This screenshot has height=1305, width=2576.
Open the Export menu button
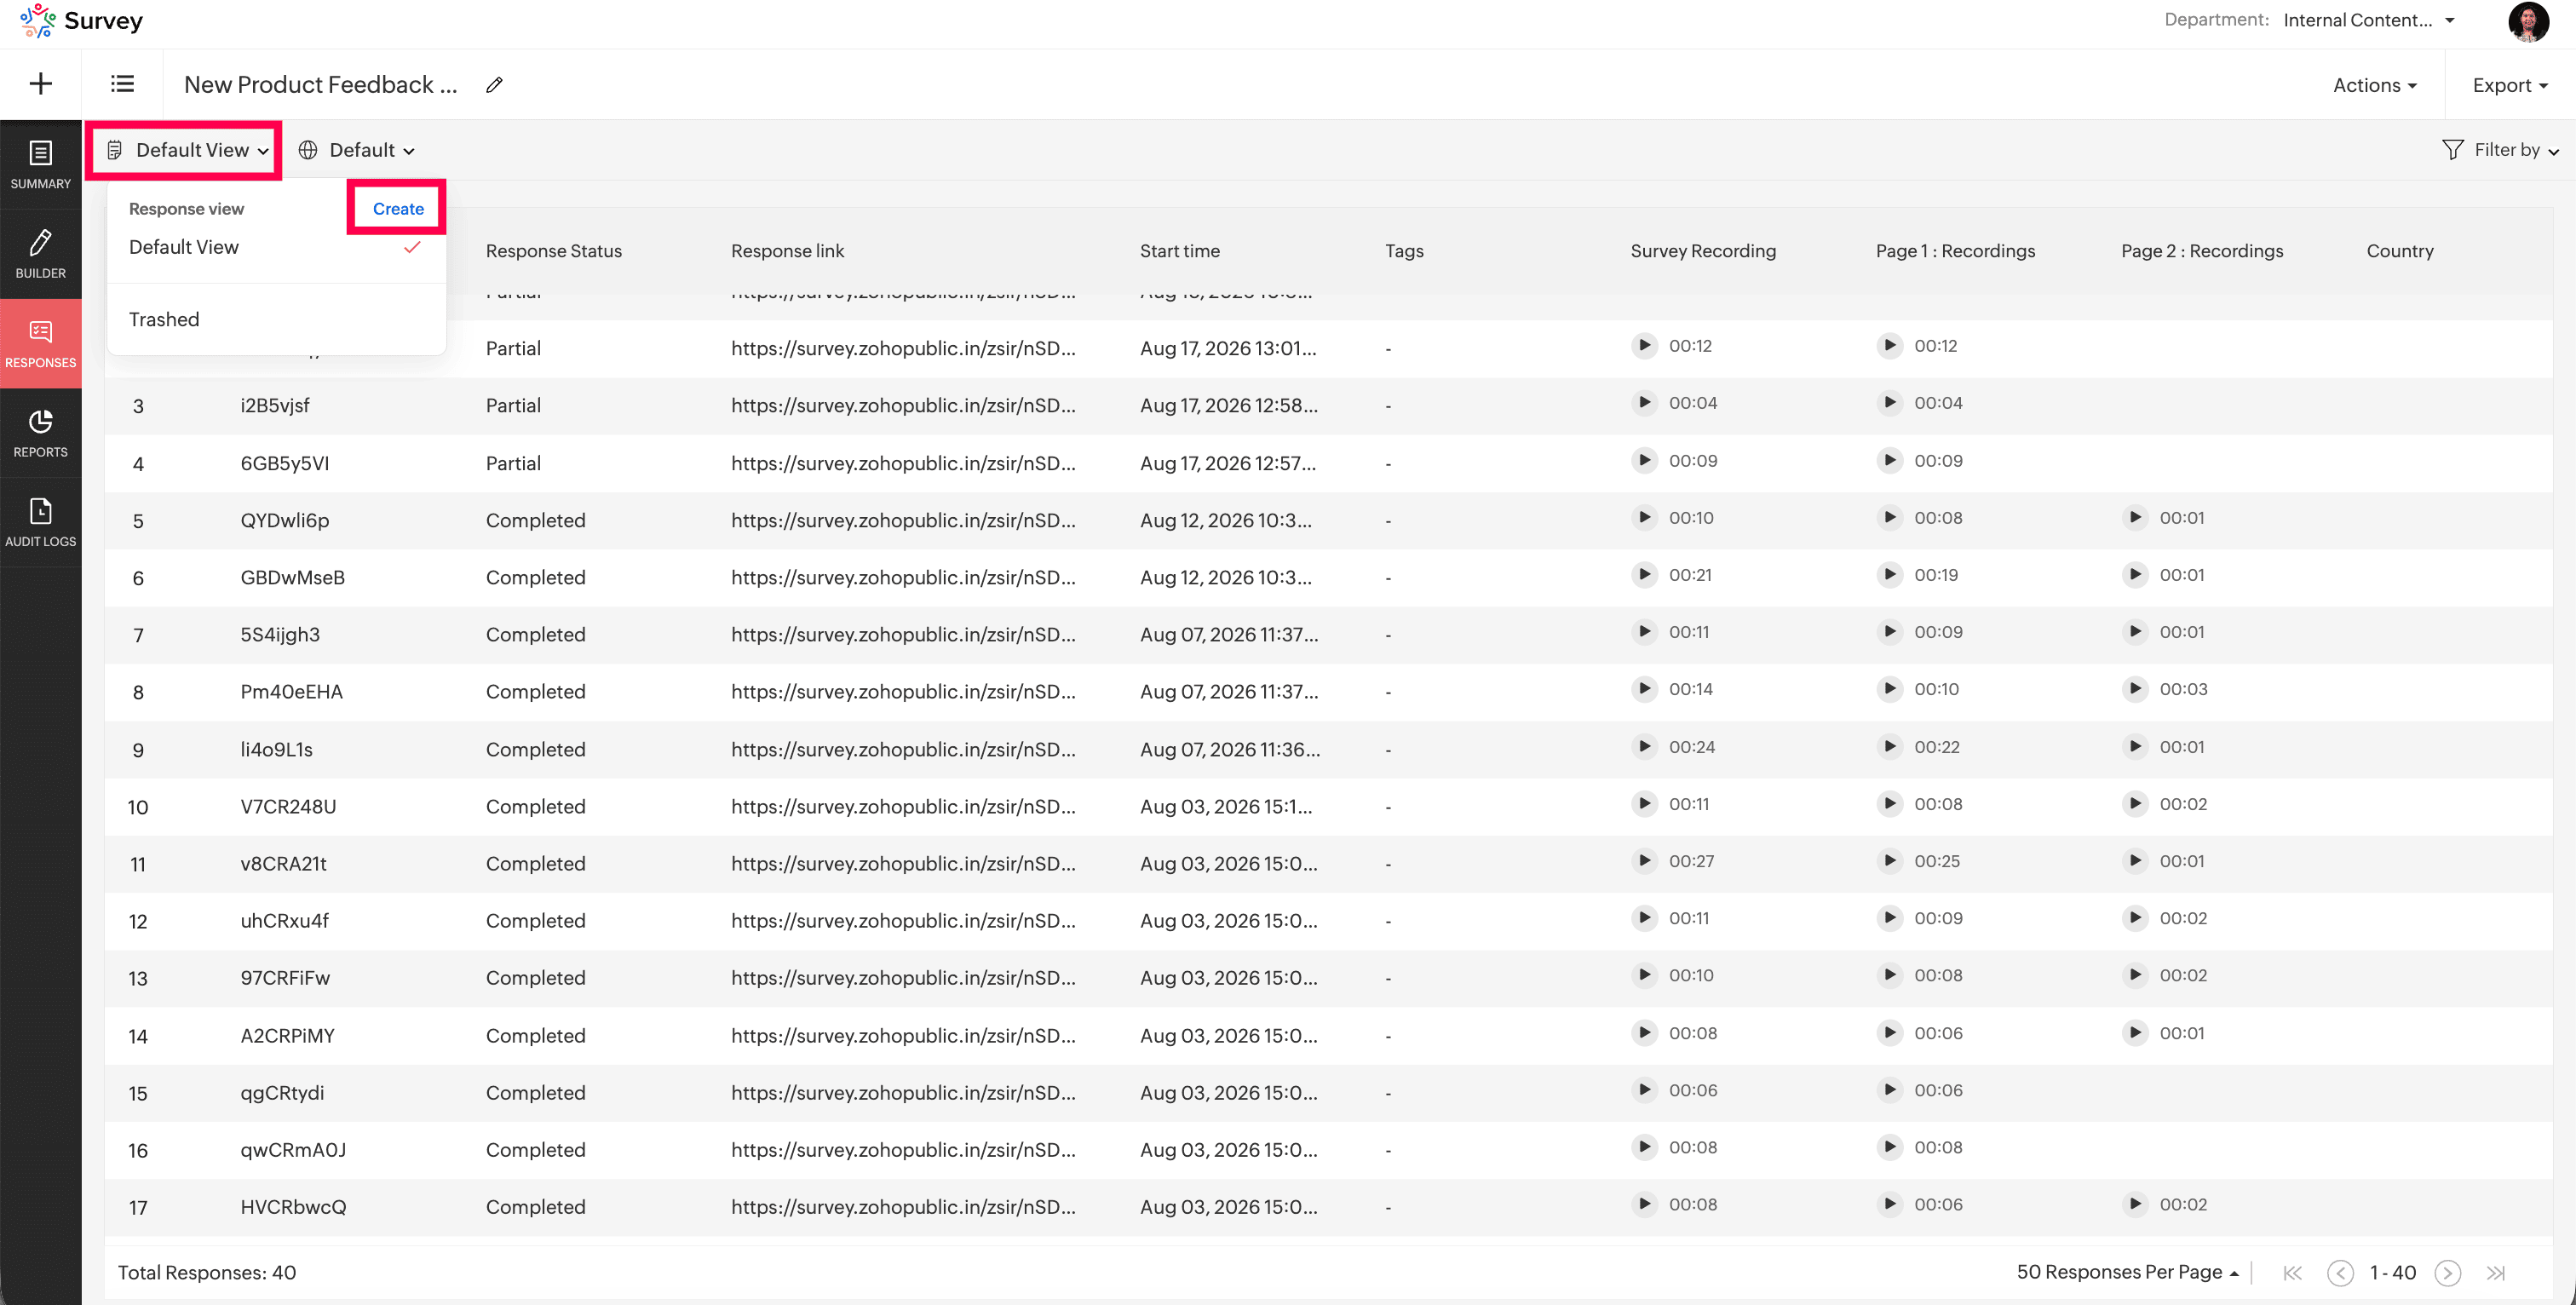pos(2510,85)
